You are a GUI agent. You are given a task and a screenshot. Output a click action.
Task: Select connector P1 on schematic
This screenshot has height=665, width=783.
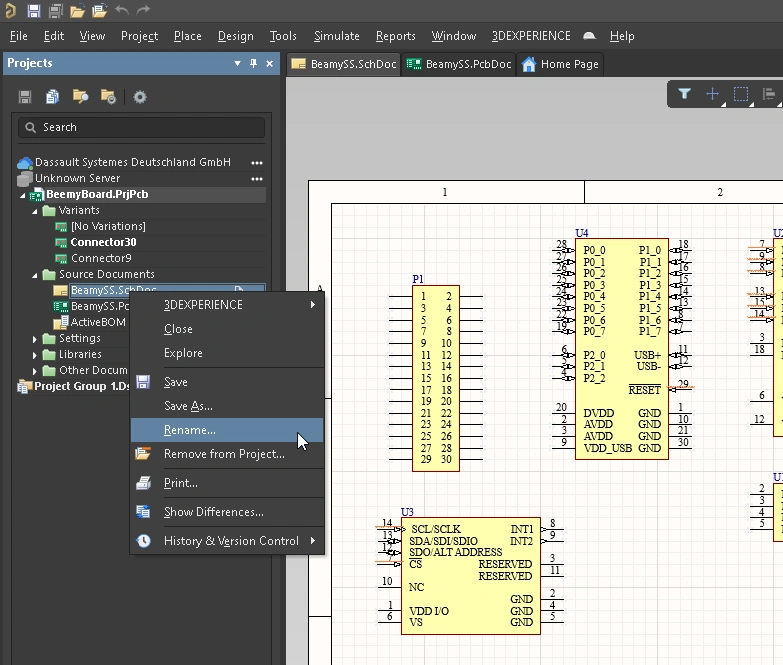(435, 378)
